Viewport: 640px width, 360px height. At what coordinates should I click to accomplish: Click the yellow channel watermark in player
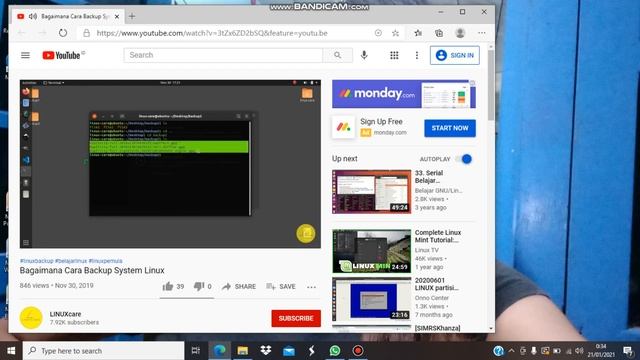pos(306,233)
